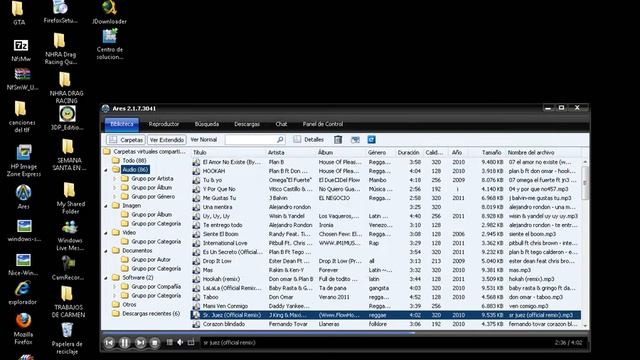Screen dimensions: 640x360
Task: Open the Descargas tab
Action: pos(247,124)
